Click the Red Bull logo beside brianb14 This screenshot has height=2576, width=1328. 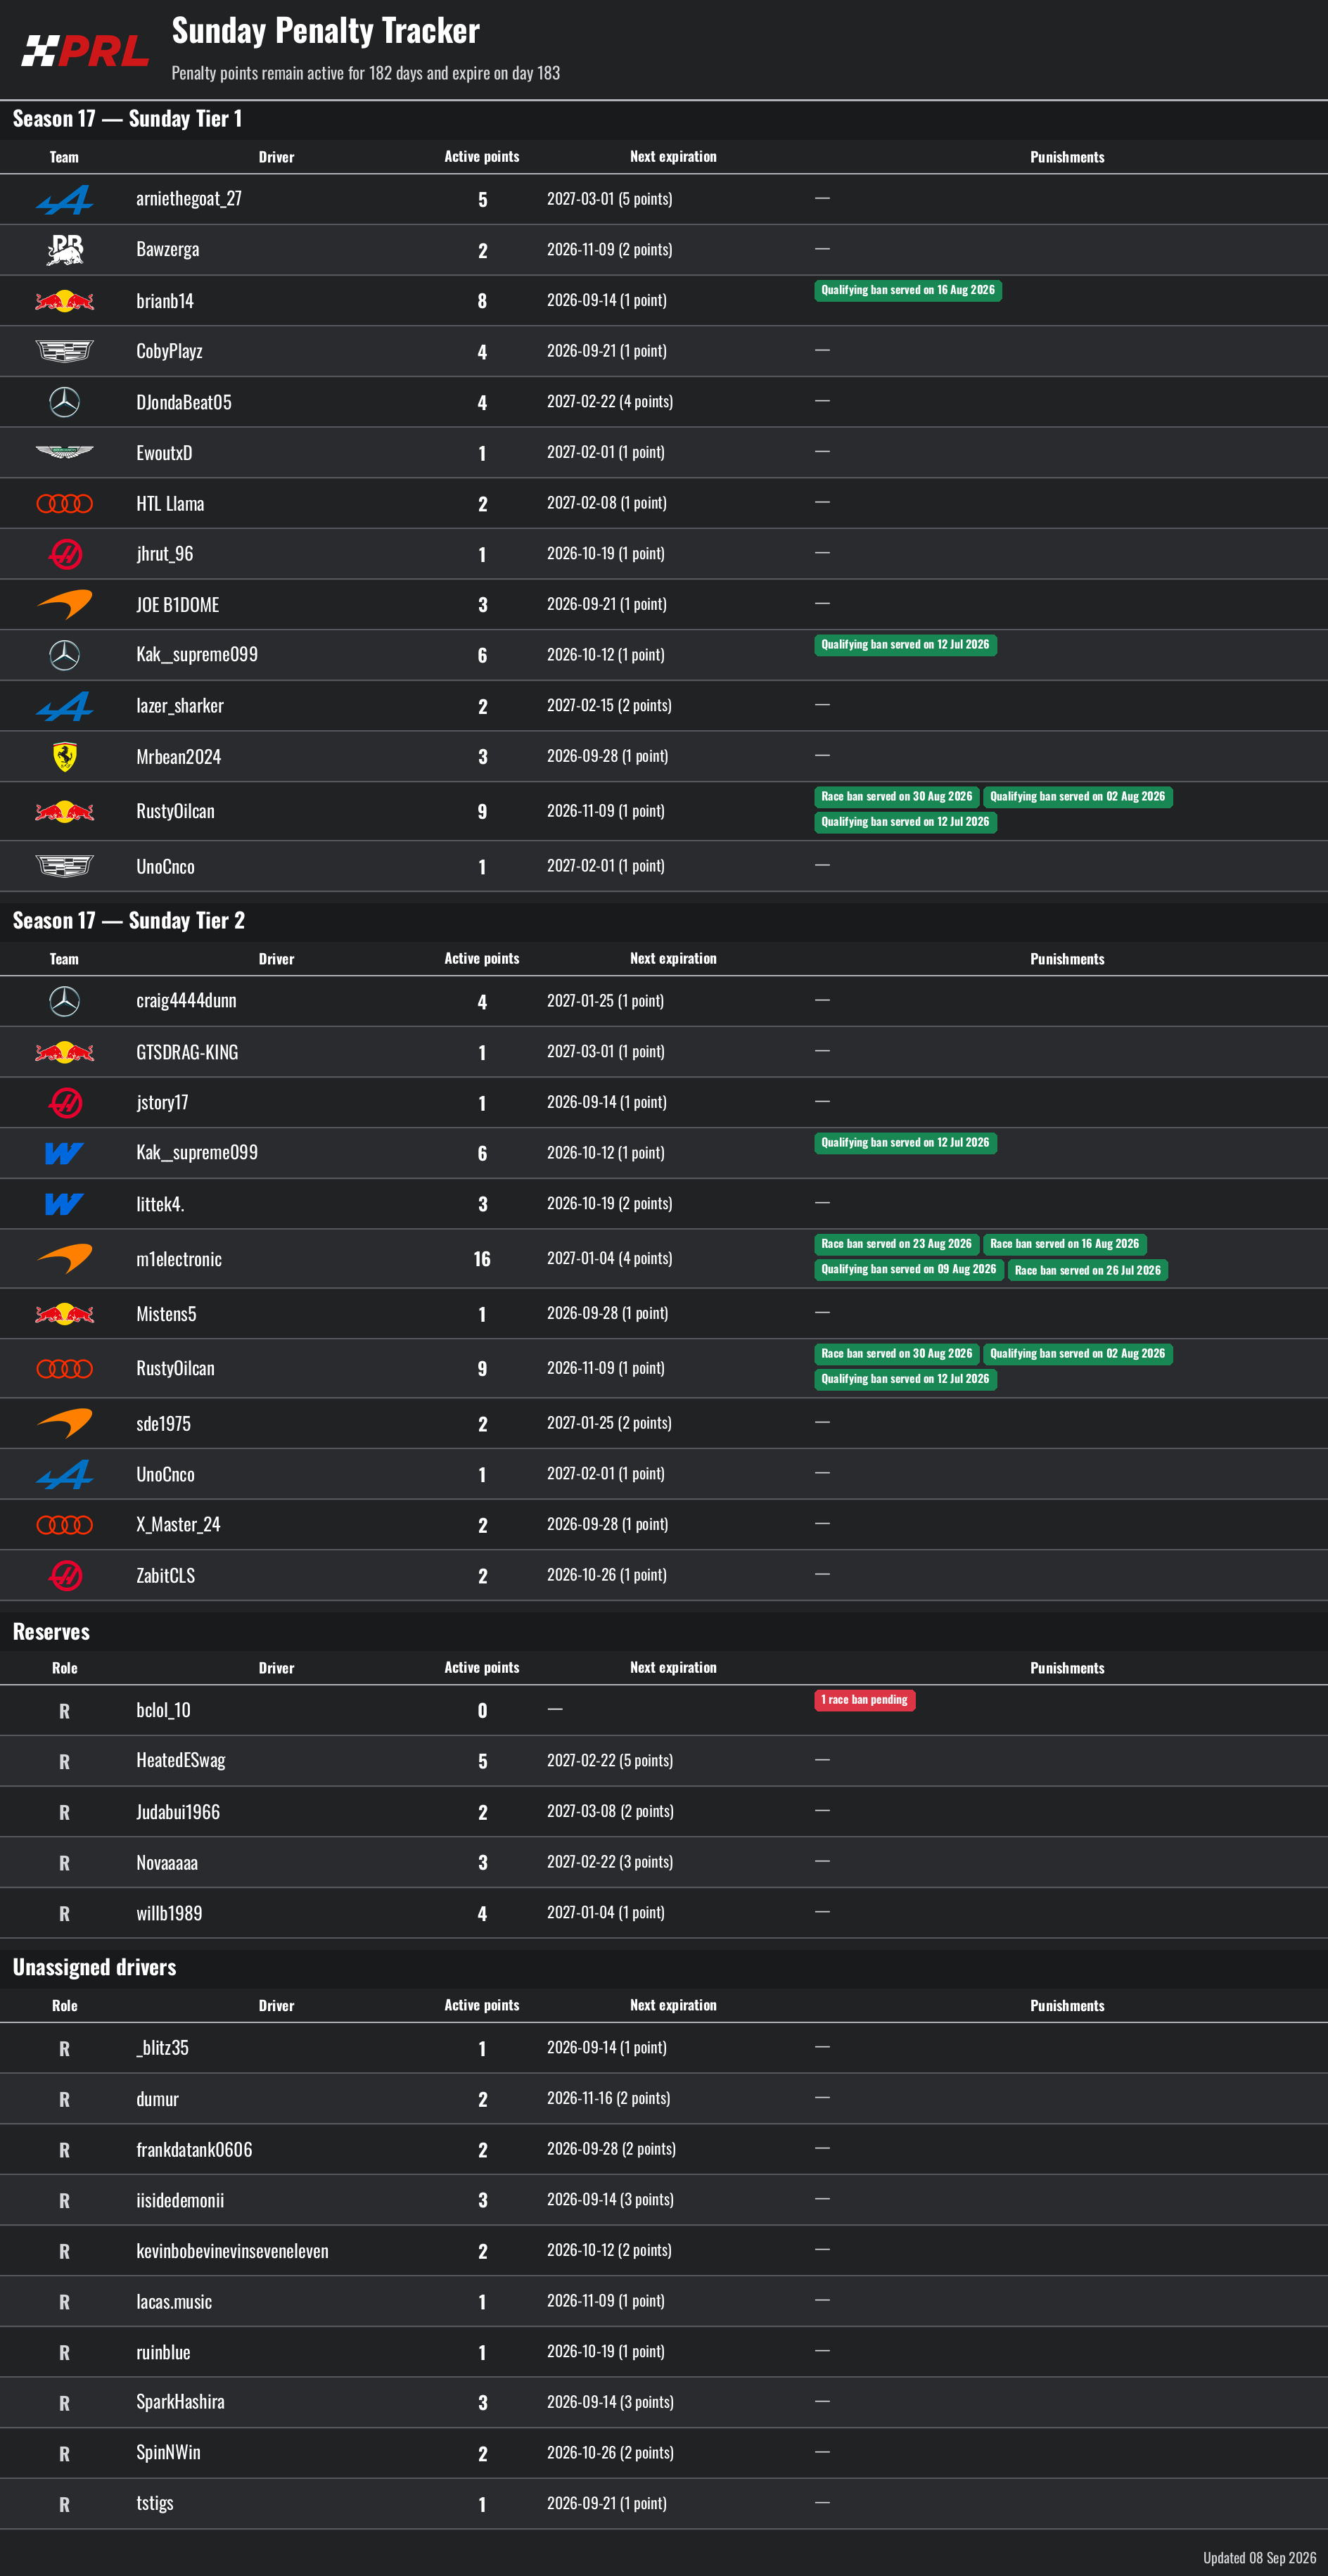(x=65, y=301)
